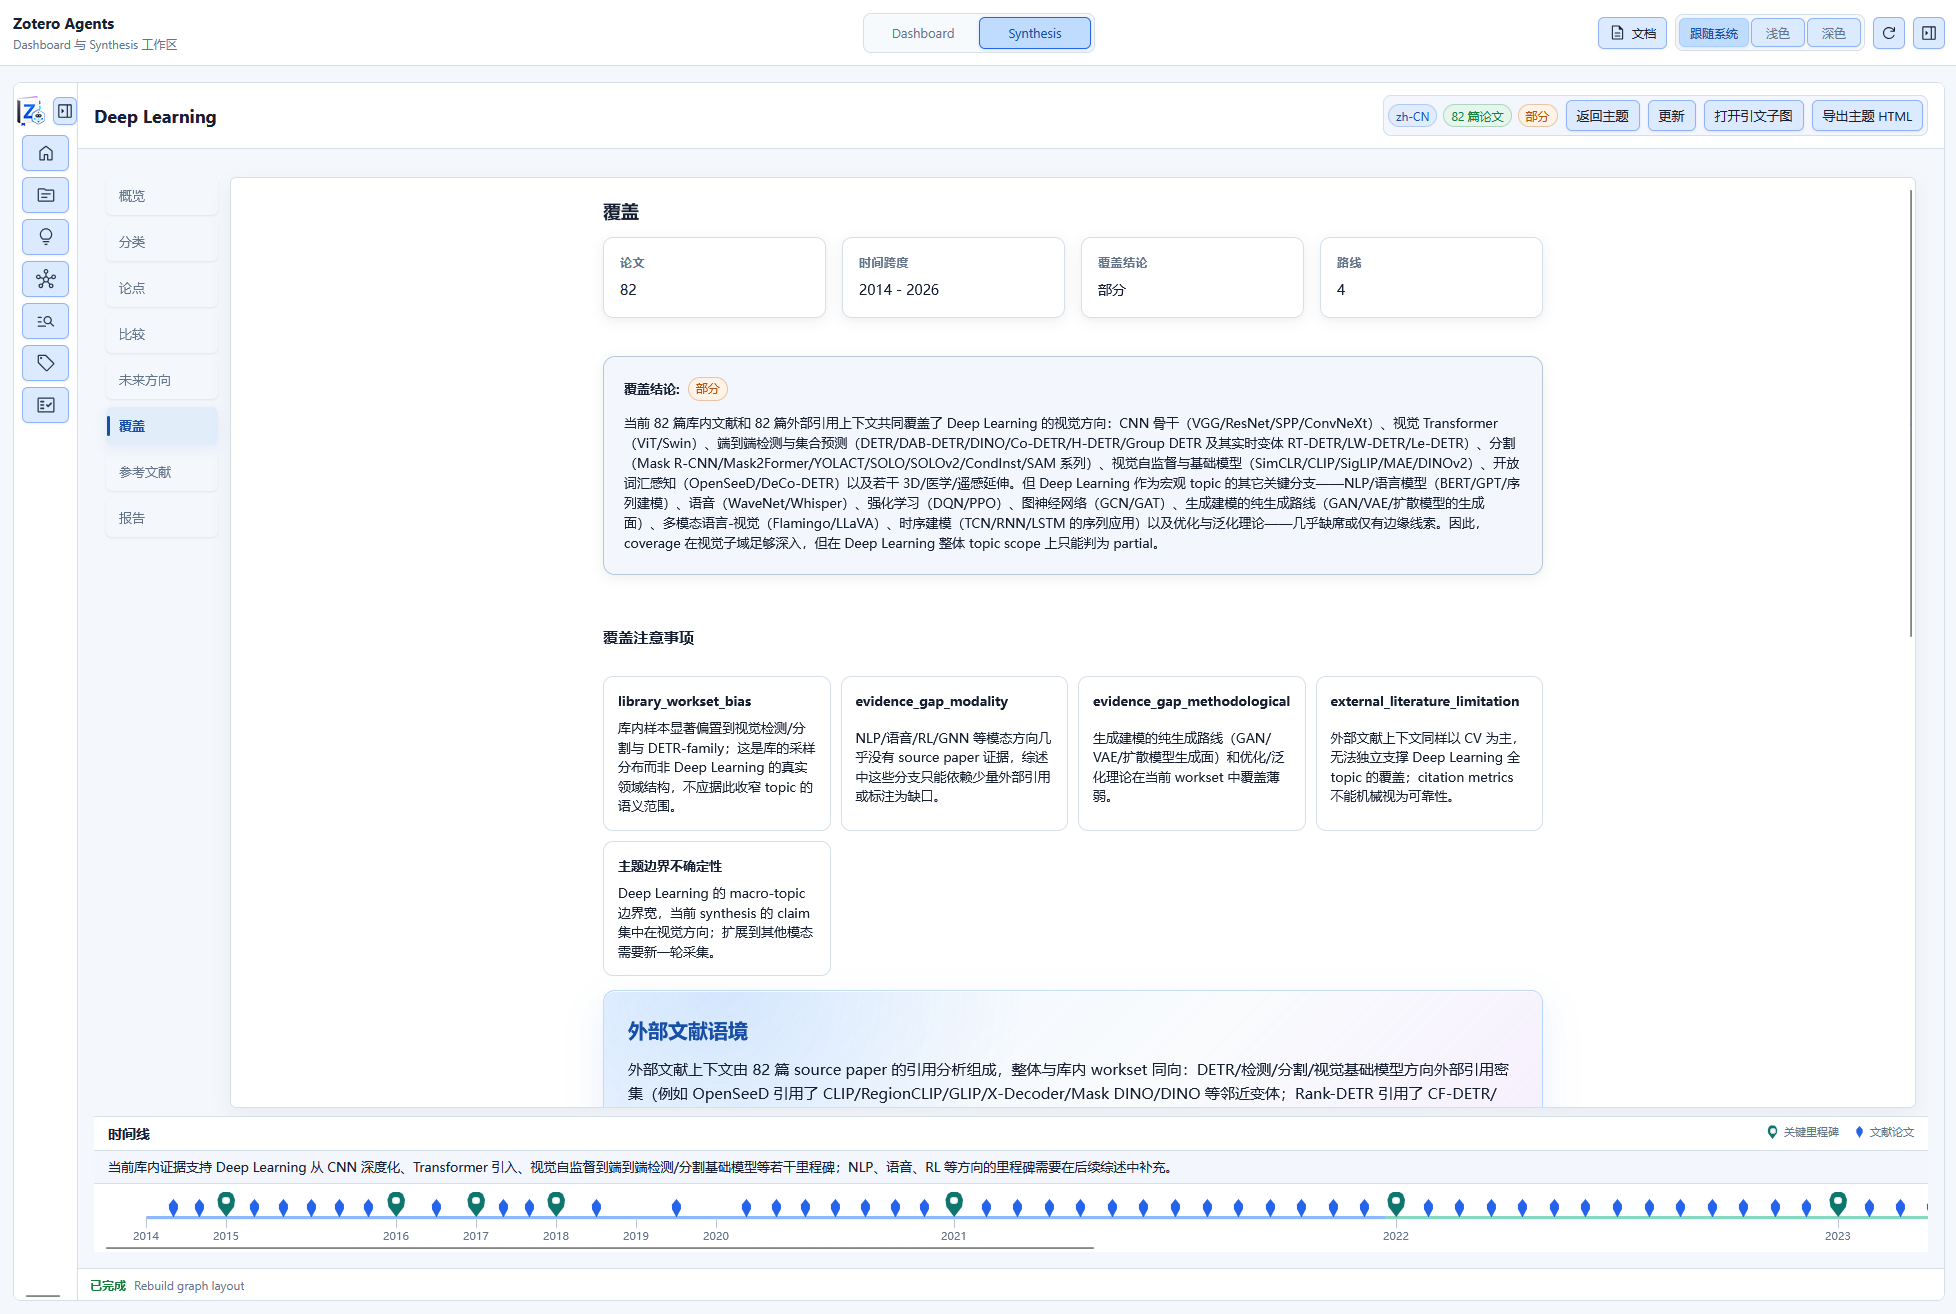This screenshot has width=1956, height=1314.
Task: Click the 2023 key milestone marker
Action: (x=1838, y=1203)
